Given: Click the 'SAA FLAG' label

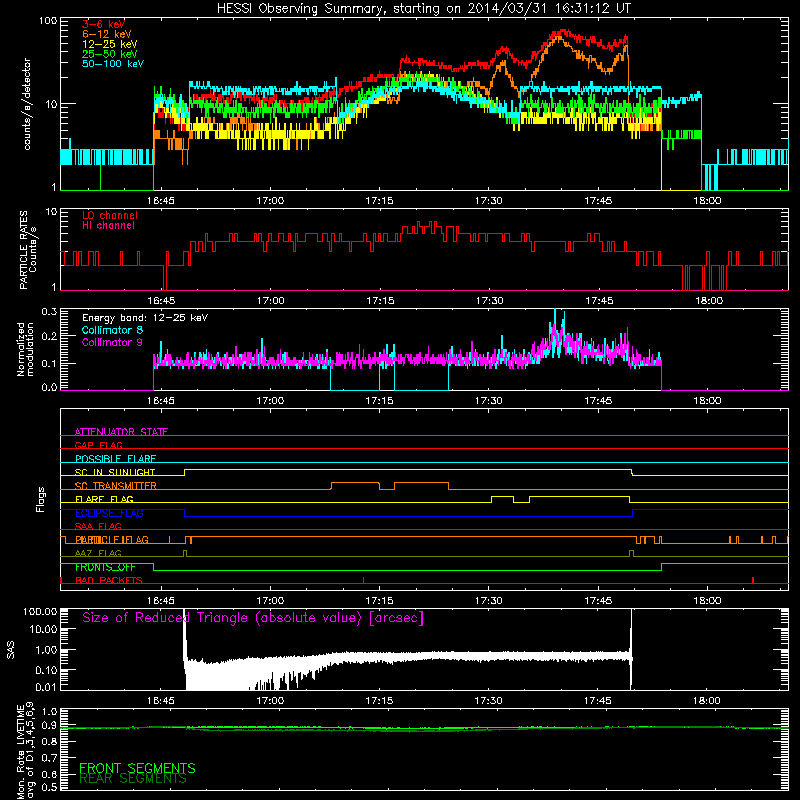Looking at the screenshot, I should click(x=98, y=526).
